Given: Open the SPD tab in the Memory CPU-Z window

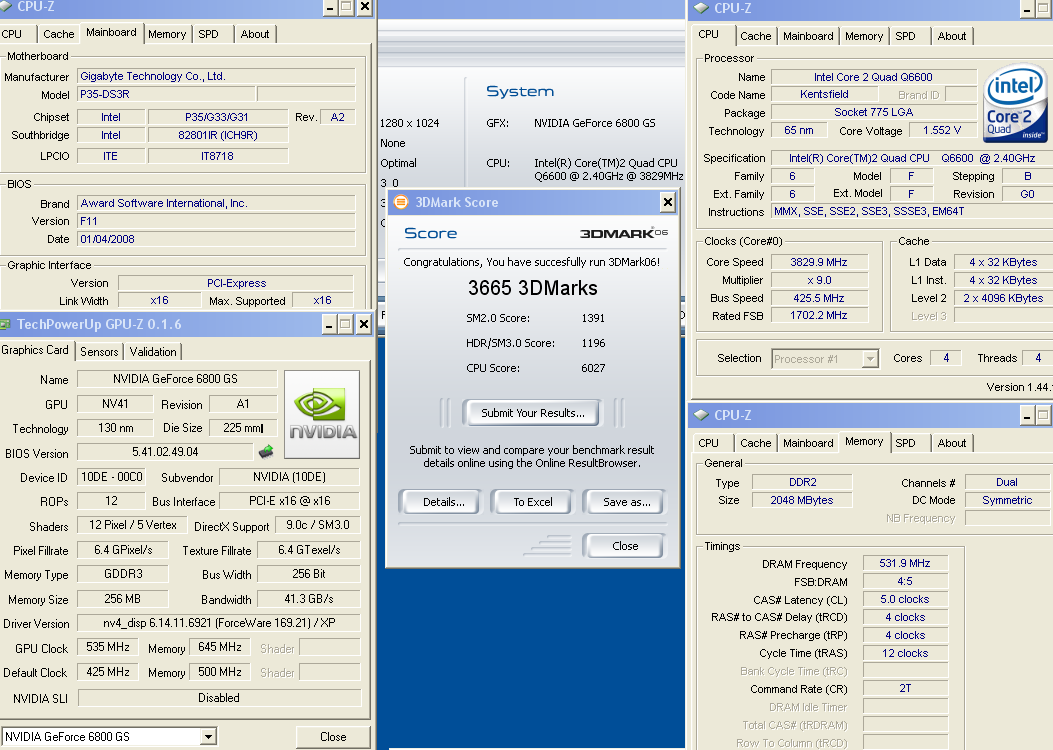Looking at the screenshot, I should tap(905, 443).
